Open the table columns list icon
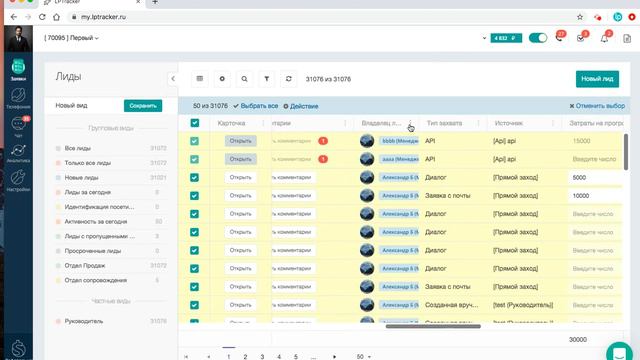 tap(200, 79)
